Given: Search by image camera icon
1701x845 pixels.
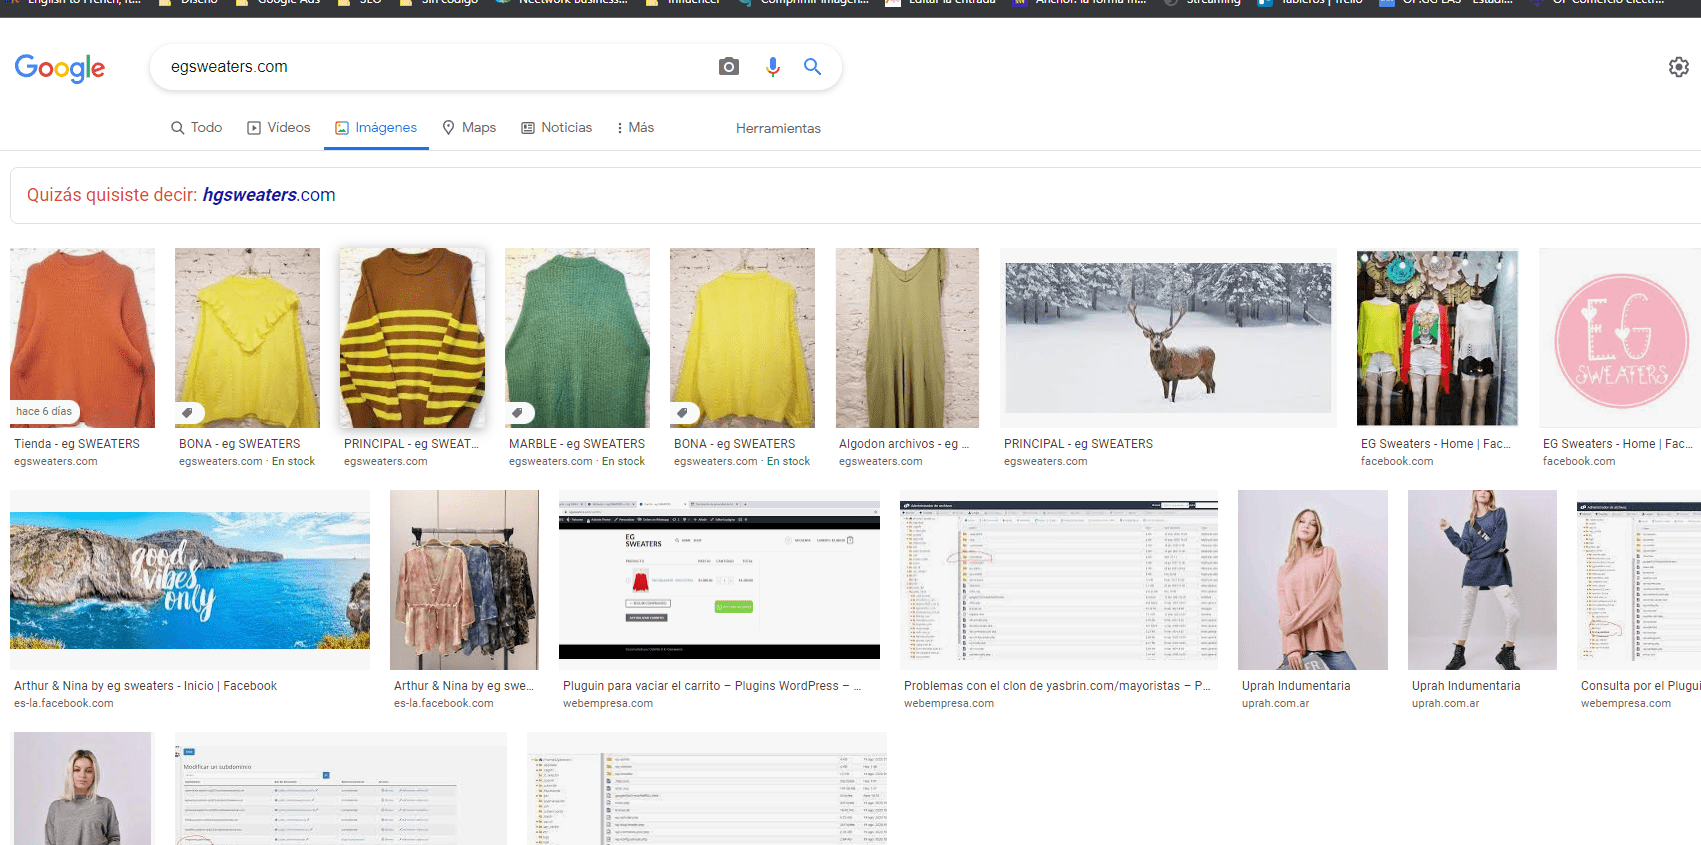Looking at the screenshot, I should [x=729, y=67].
